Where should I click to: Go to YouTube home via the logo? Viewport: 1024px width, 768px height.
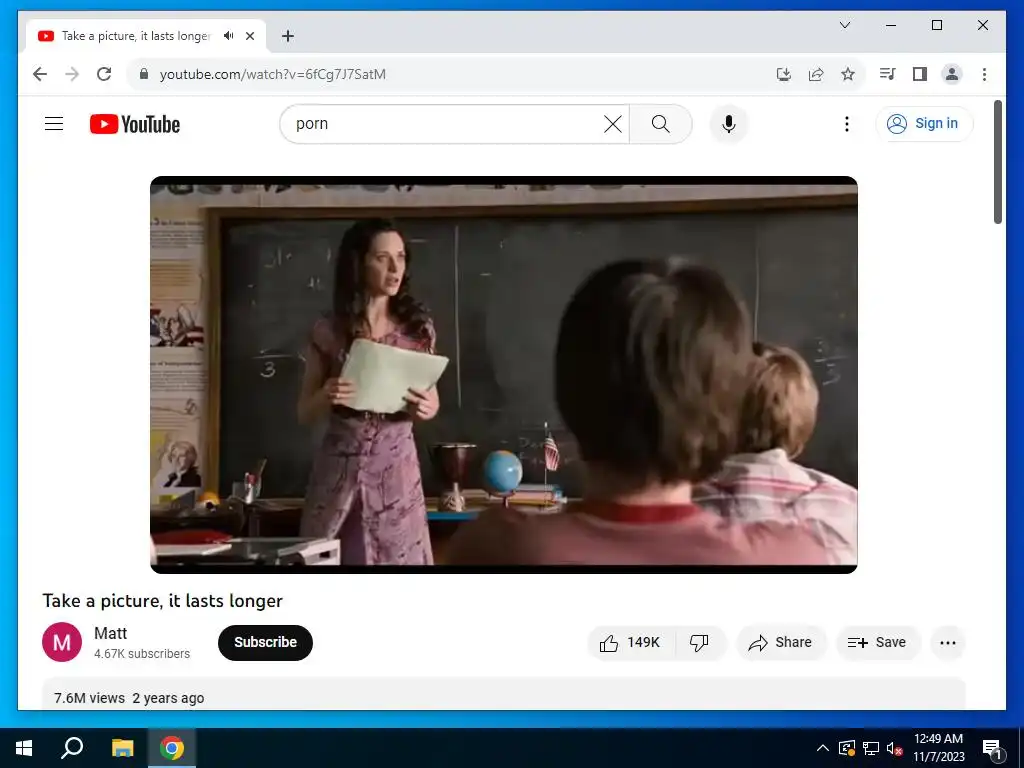pos(135,124)
